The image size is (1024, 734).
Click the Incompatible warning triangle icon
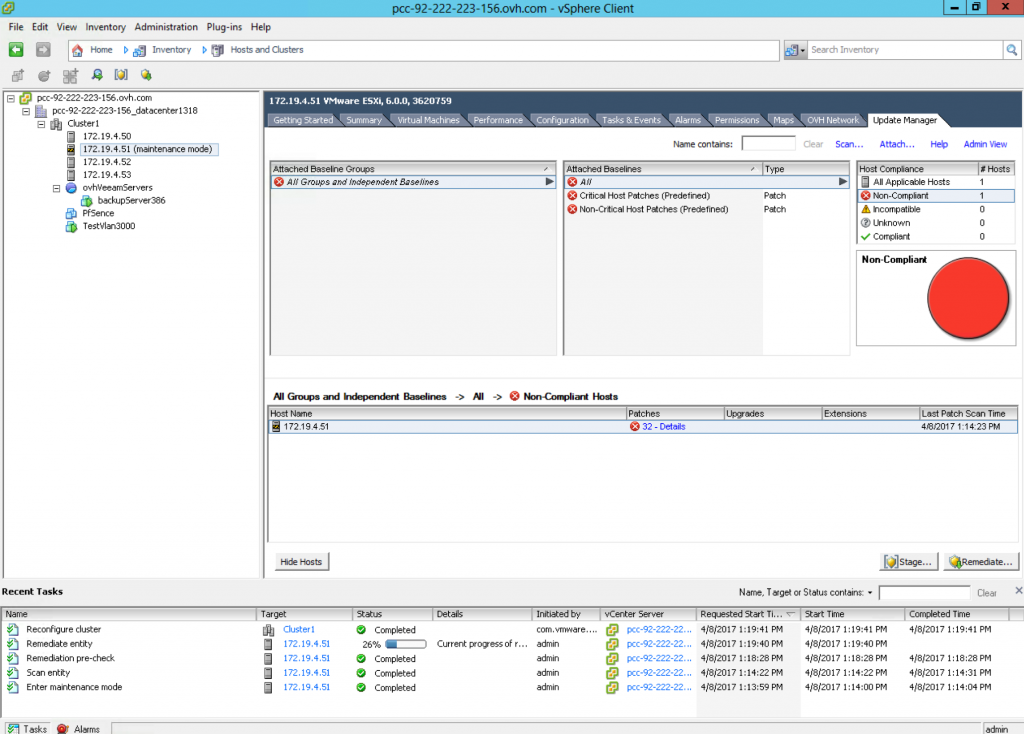click(x=865, y=210)
